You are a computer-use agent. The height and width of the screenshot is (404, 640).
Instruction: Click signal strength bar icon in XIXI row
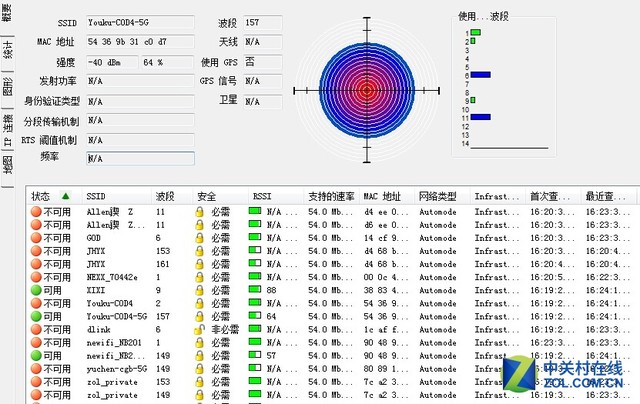(255, 289)
